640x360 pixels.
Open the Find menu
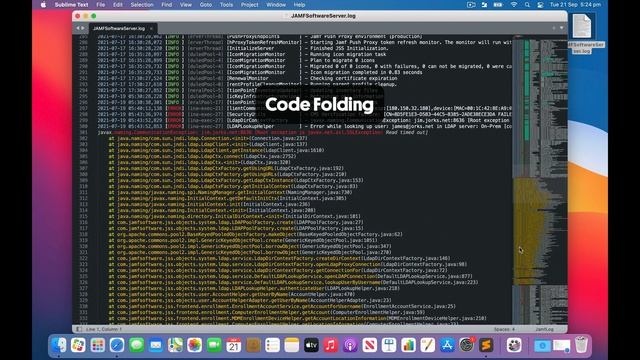[167, 5]
